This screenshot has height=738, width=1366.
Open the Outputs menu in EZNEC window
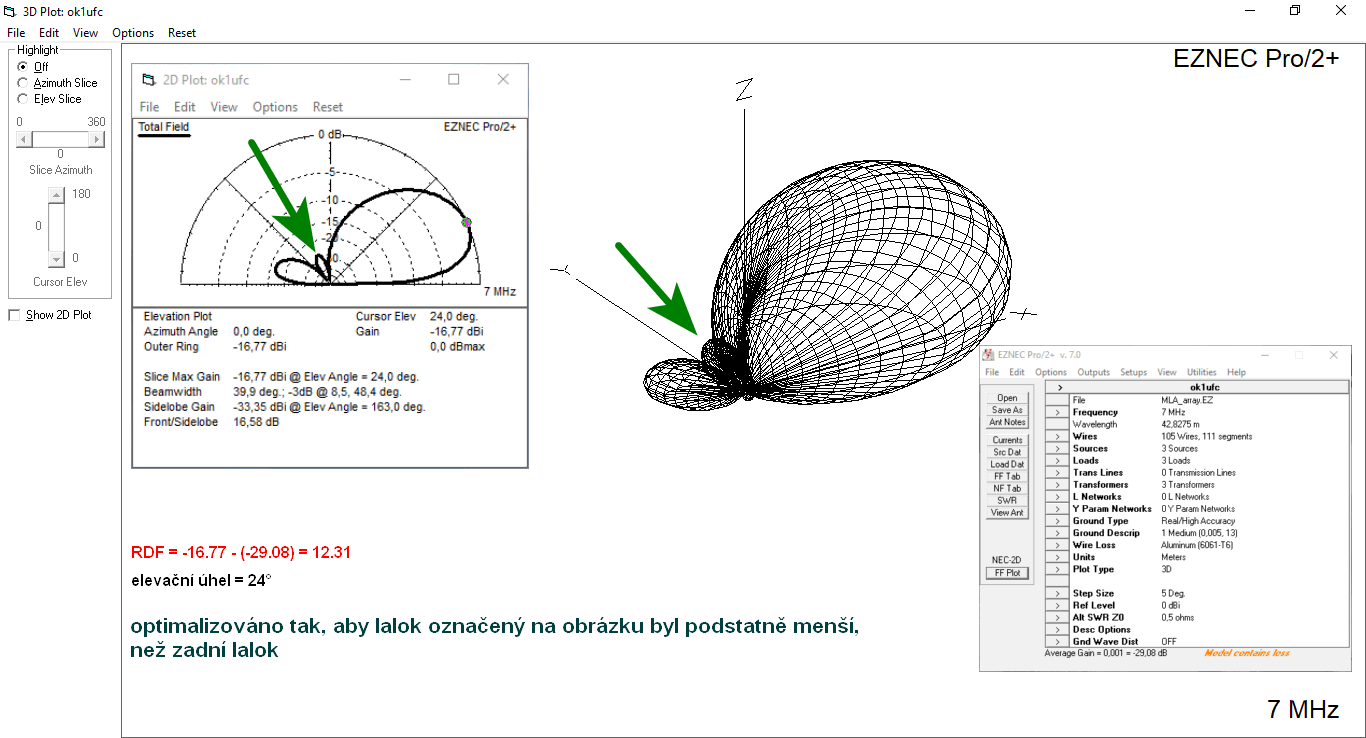(x=1093, y=372)
